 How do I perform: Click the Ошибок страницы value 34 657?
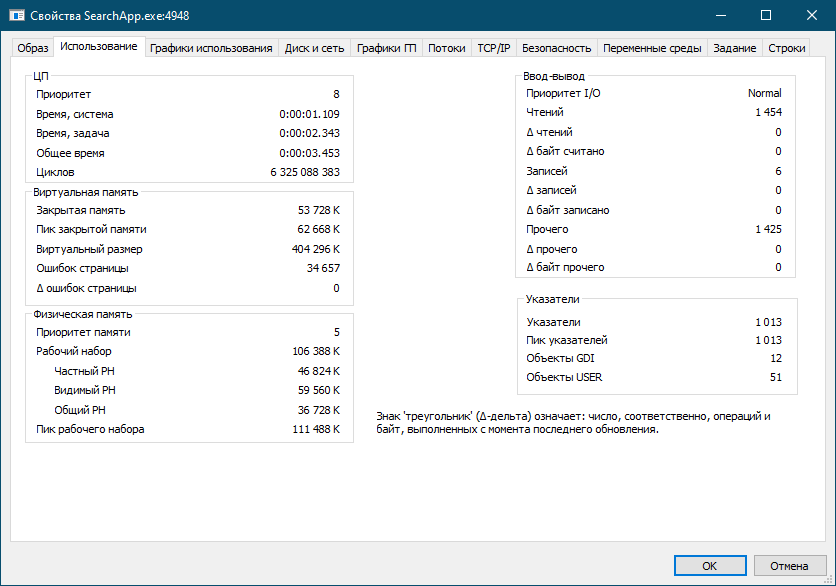click(323, 268)
